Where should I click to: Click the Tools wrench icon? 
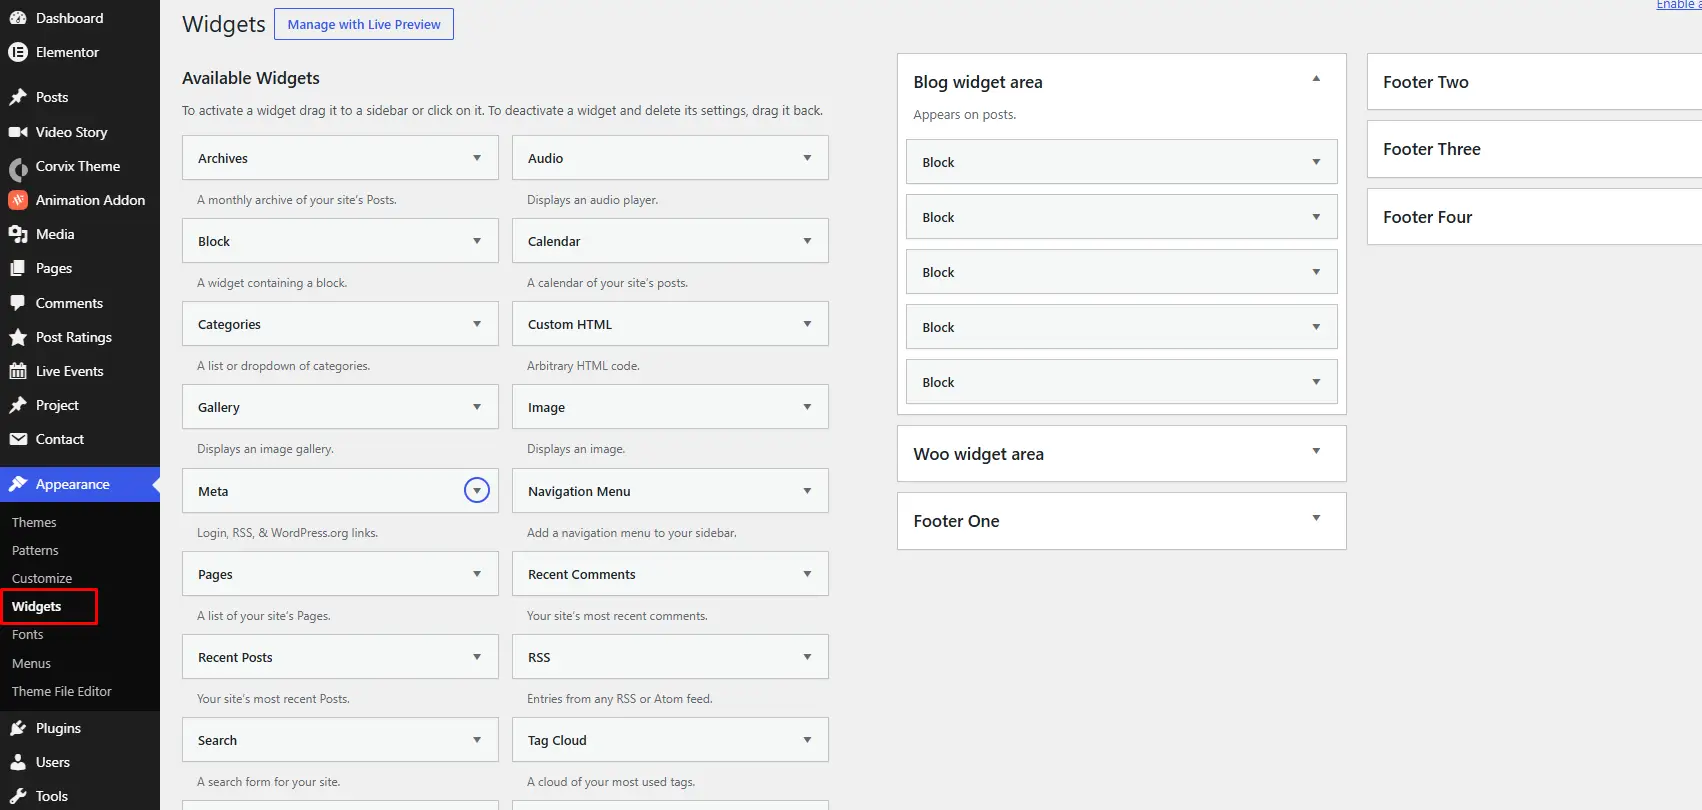click(18, 796)
